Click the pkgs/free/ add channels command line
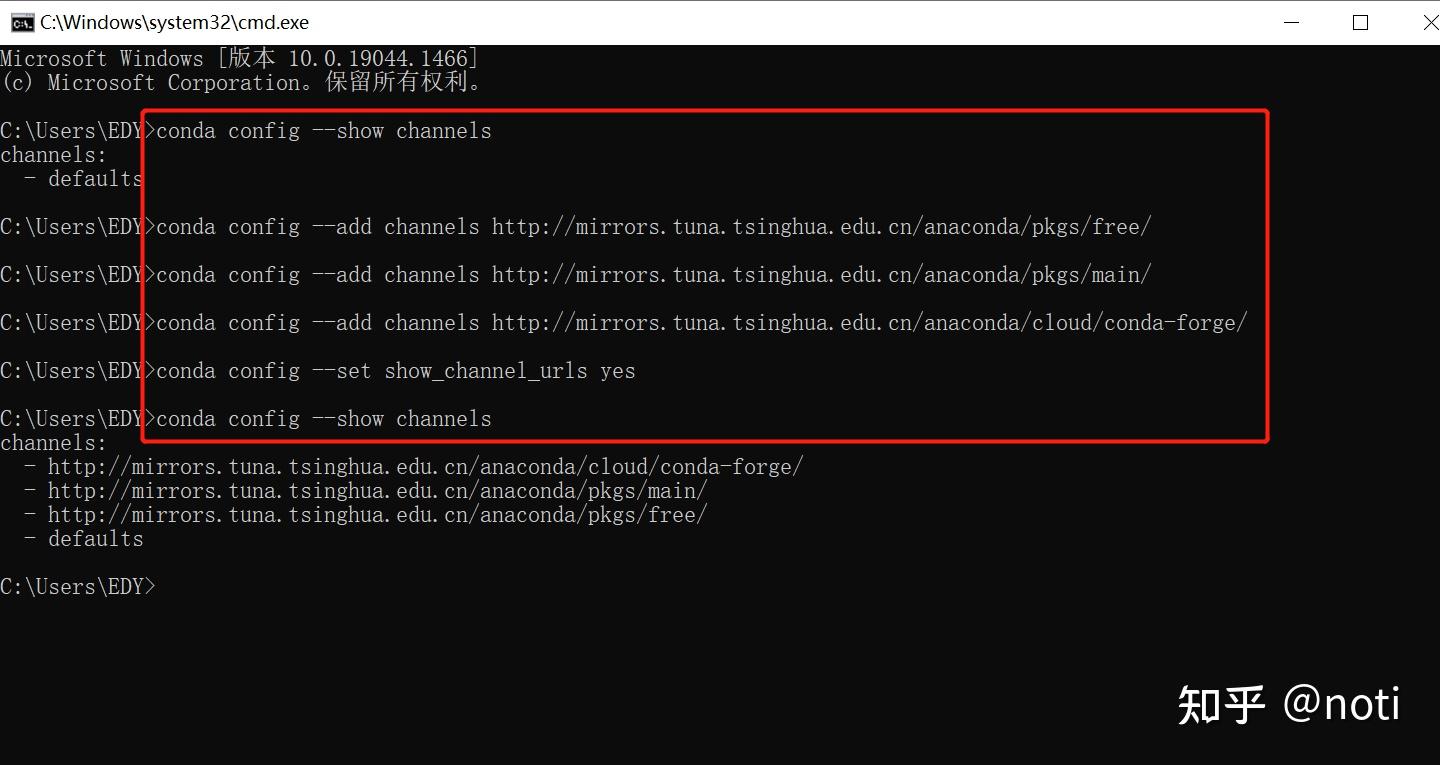The width and height of the screenshot is (1440, 765). 653,227
